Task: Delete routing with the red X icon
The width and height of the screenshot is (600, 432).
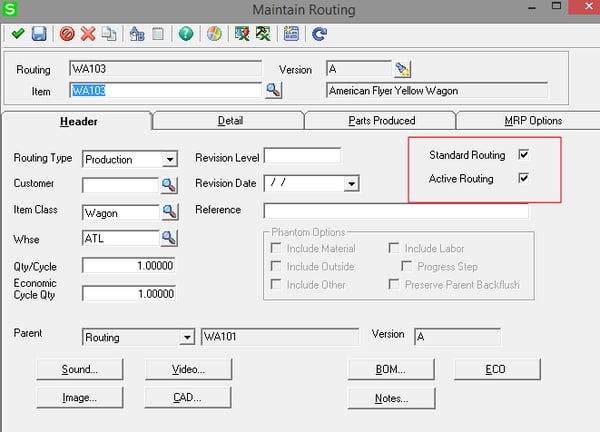Action: [x=88, y=34]
